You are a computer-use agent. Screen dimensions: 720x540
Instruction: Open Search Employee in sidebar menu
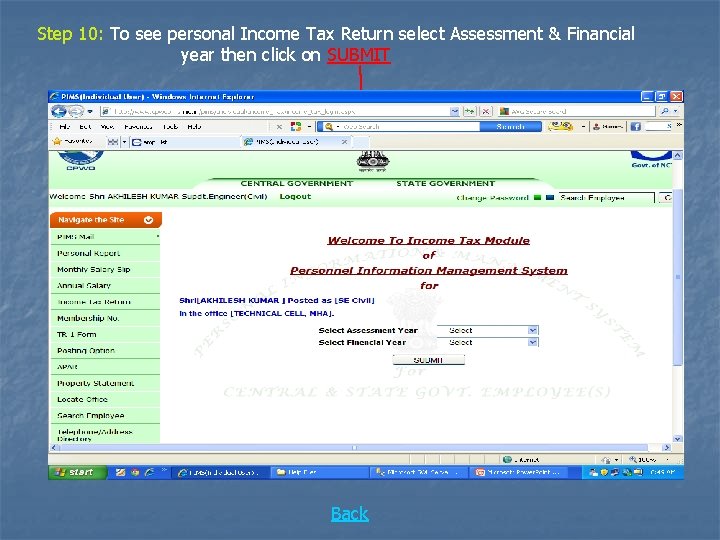(x=105, y=416)
